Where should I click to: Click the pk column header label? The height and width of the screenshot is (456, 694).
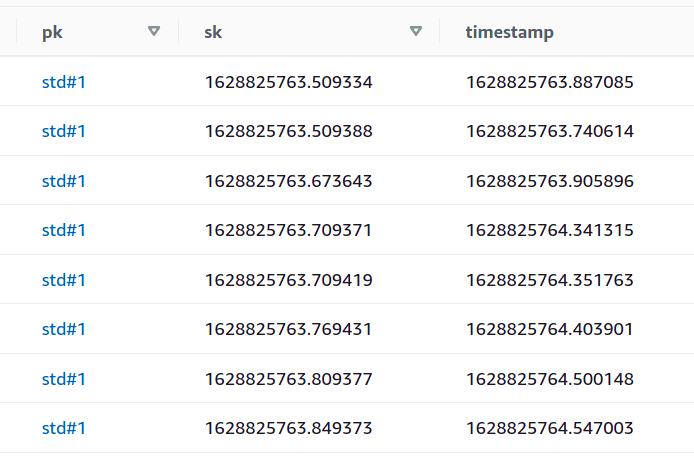(52, 32)
